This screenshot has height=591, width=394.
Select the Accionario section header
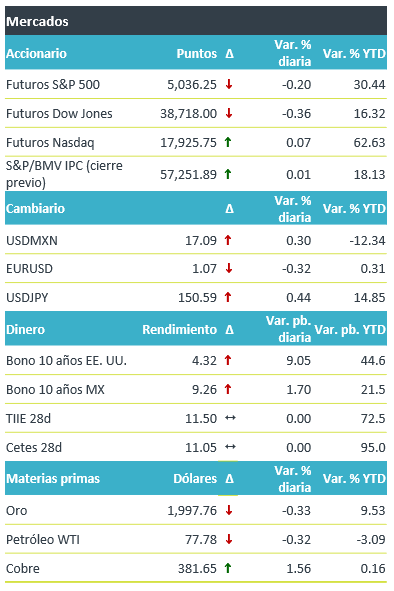click(36, 54)
